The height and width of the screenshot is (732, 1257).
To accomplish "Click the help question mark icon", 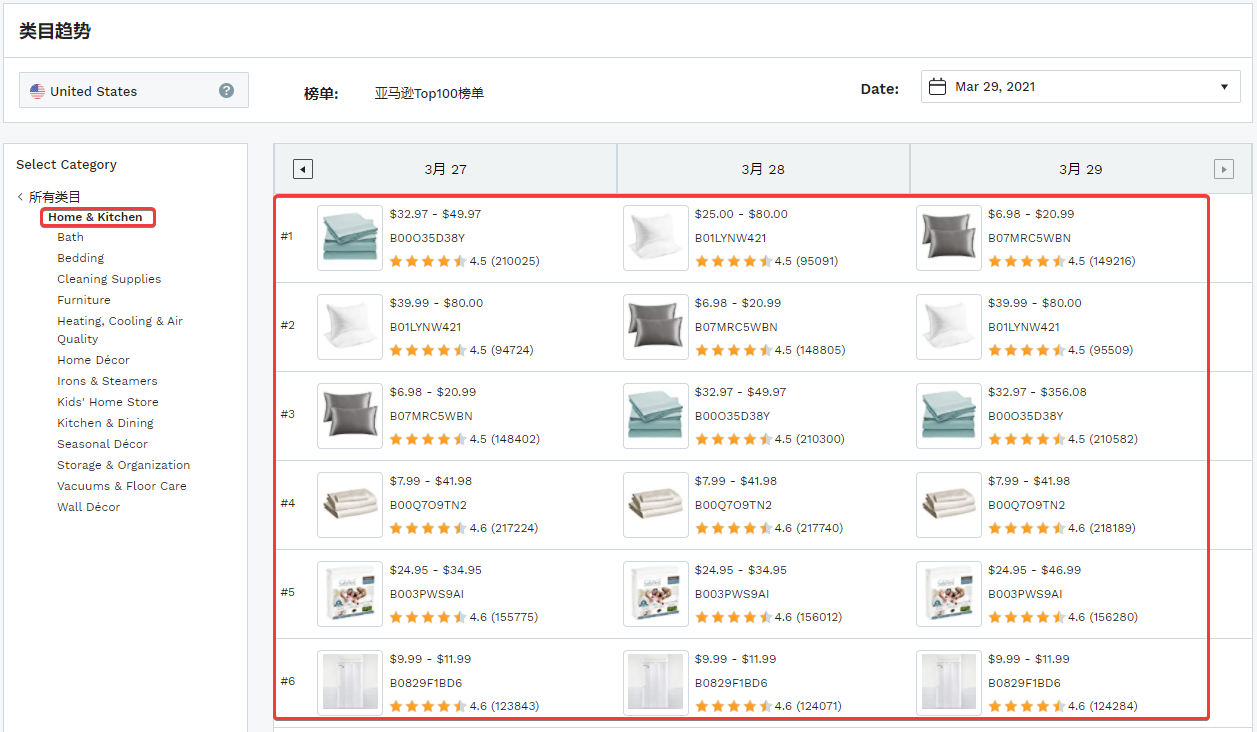I will [227, 91].
